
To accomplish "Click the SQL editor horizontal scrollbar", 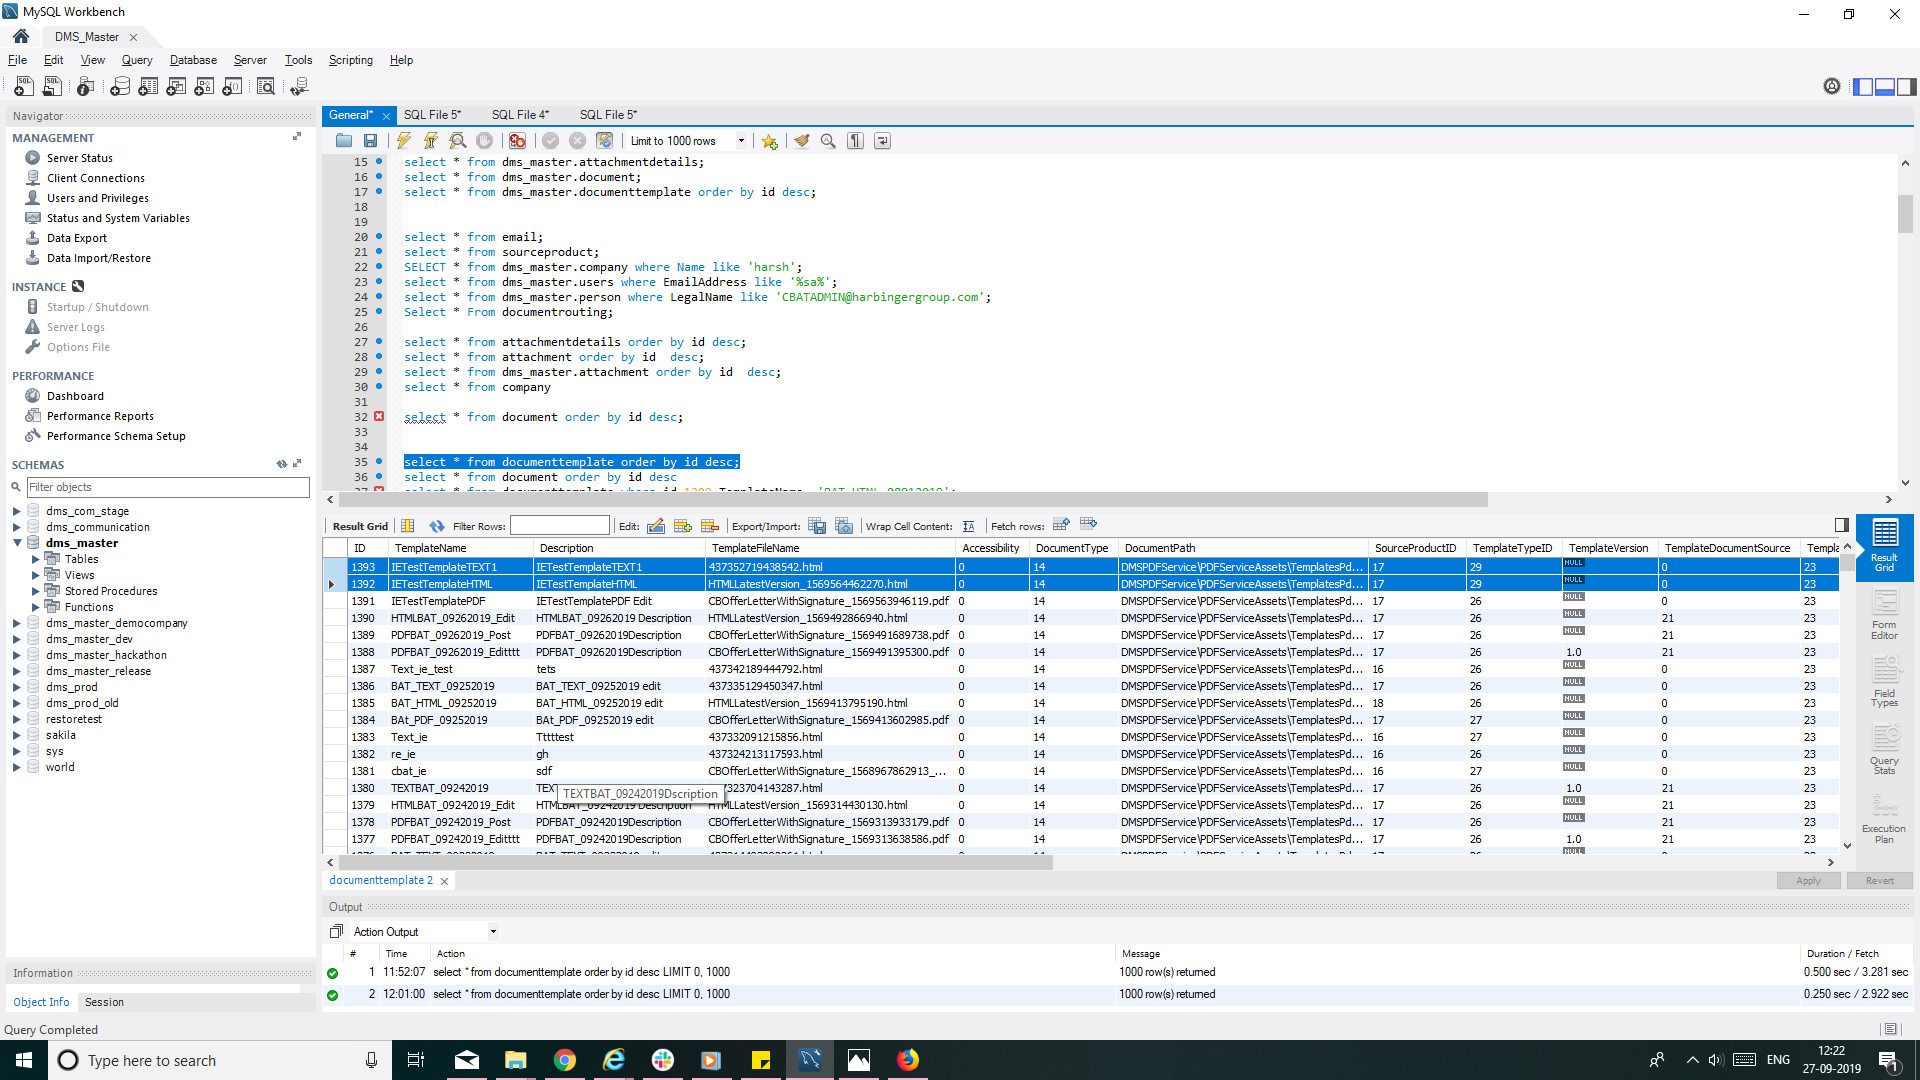I will tap(913, 499).
